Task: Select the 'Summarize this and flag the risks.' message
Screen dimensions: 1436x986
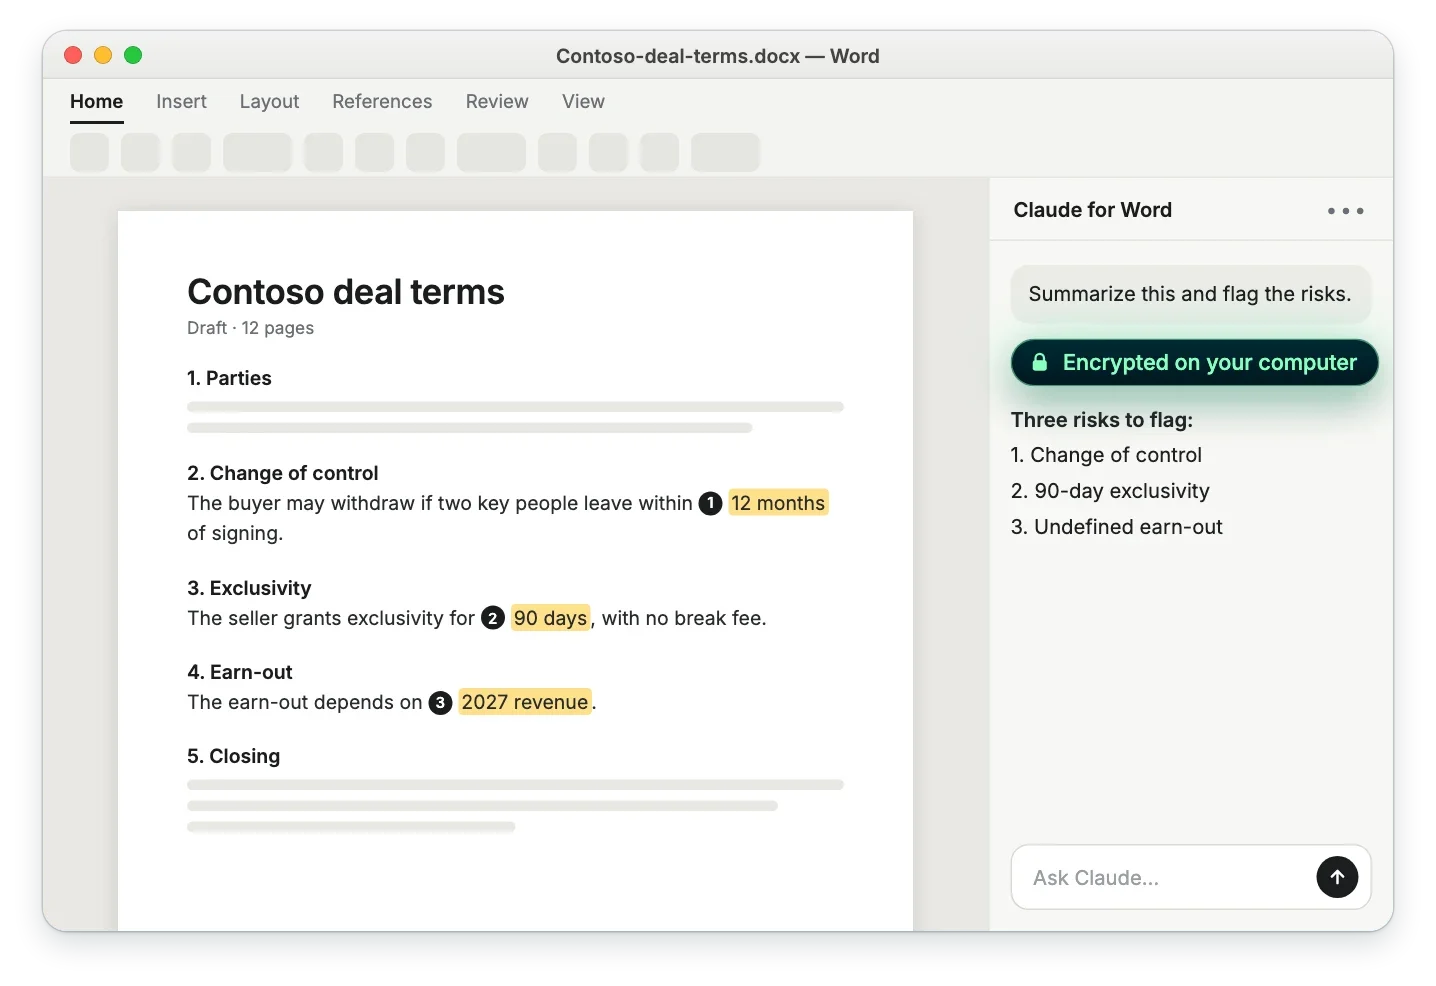Action: (1190, 294)
